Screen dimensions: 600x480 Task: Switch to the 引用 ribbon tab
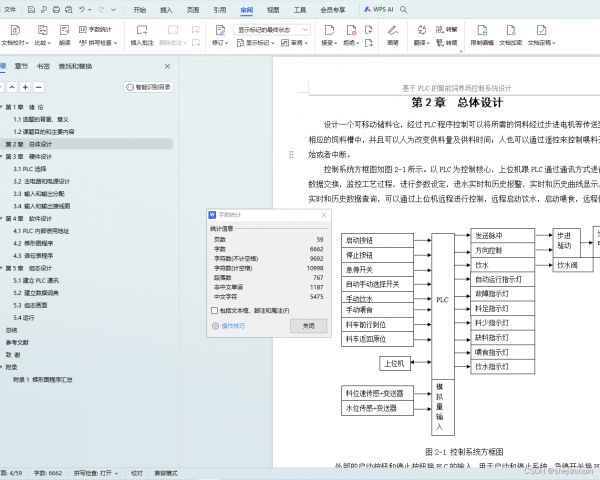tap(220, 10)
